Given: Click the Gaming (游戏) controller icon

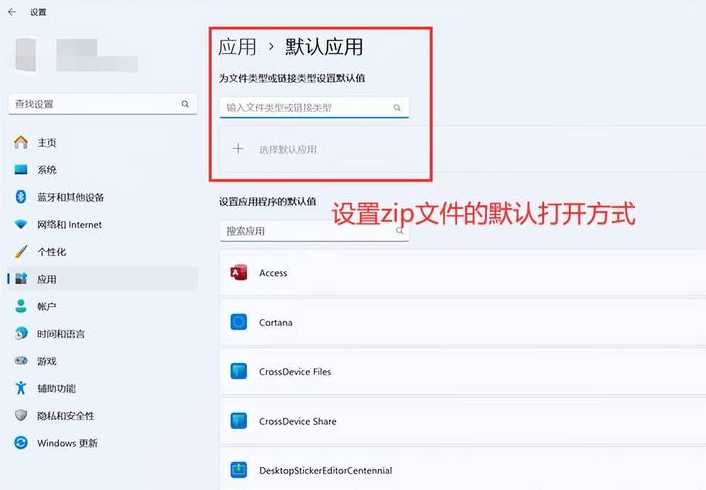Looking at the screenshot, I should click(21, 361).
